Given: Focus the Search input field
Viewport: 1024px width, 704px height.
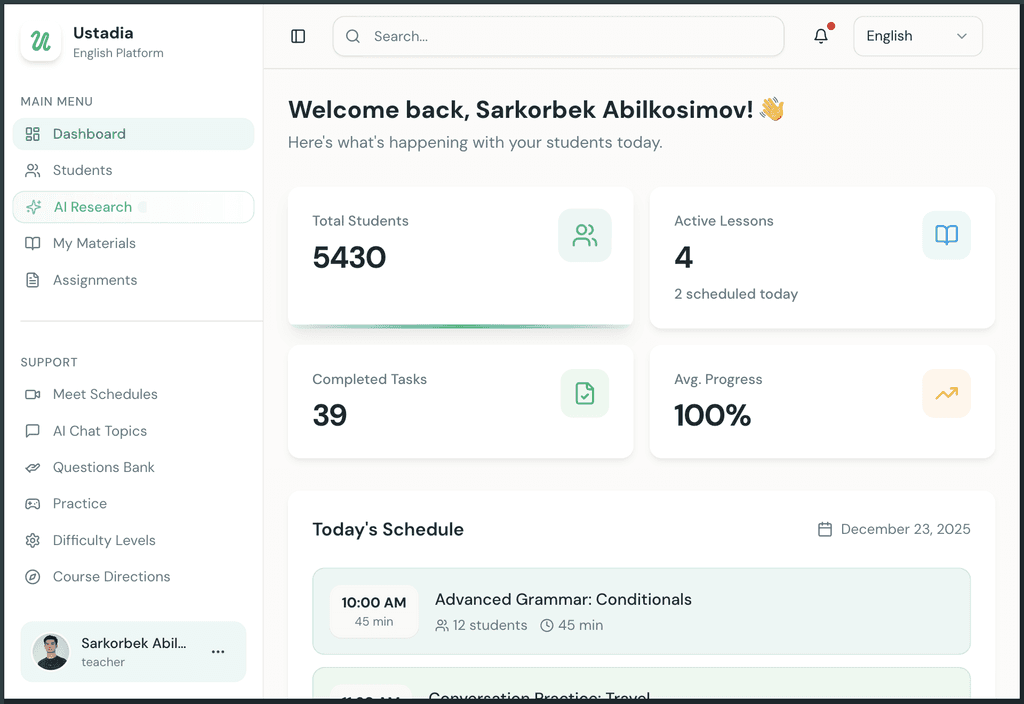Looking at the screenshot, I should [558, 37].
